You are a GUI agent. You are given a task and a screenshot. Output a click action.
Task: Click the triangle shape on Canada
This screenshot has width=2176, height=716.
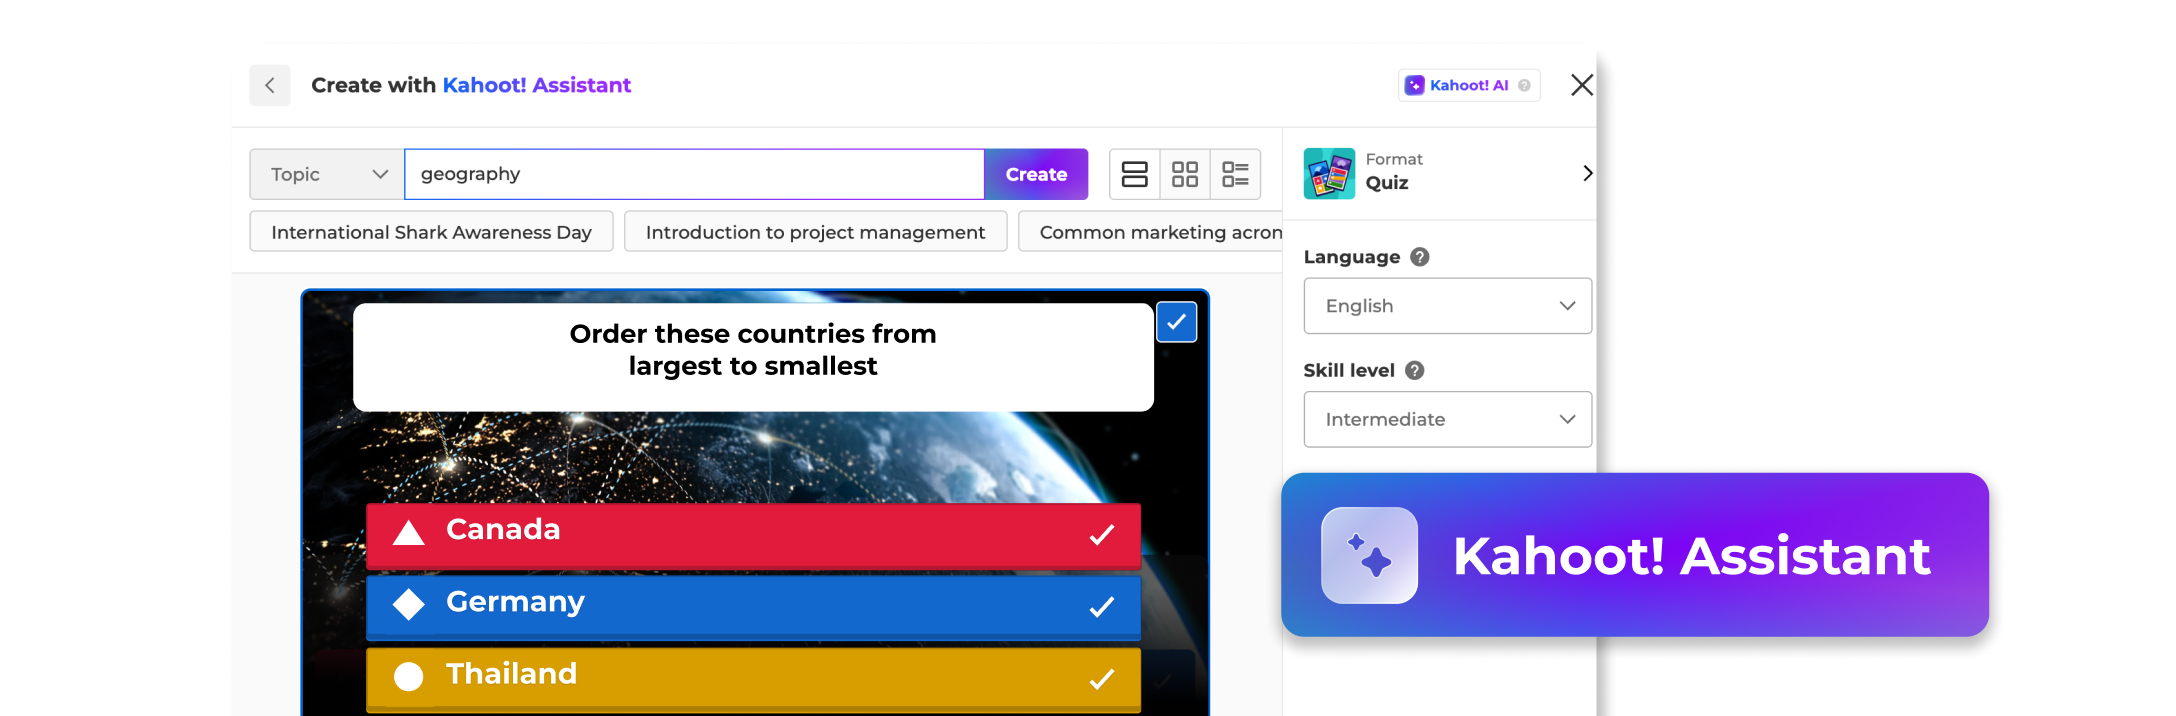[x=408, y=533]
